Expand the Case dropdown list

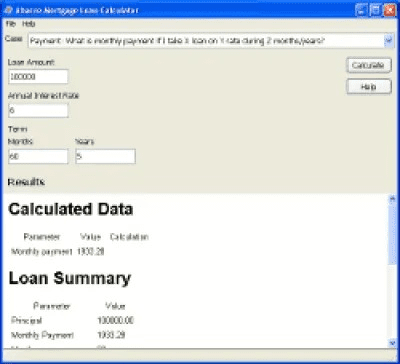(x=388, y=41)
